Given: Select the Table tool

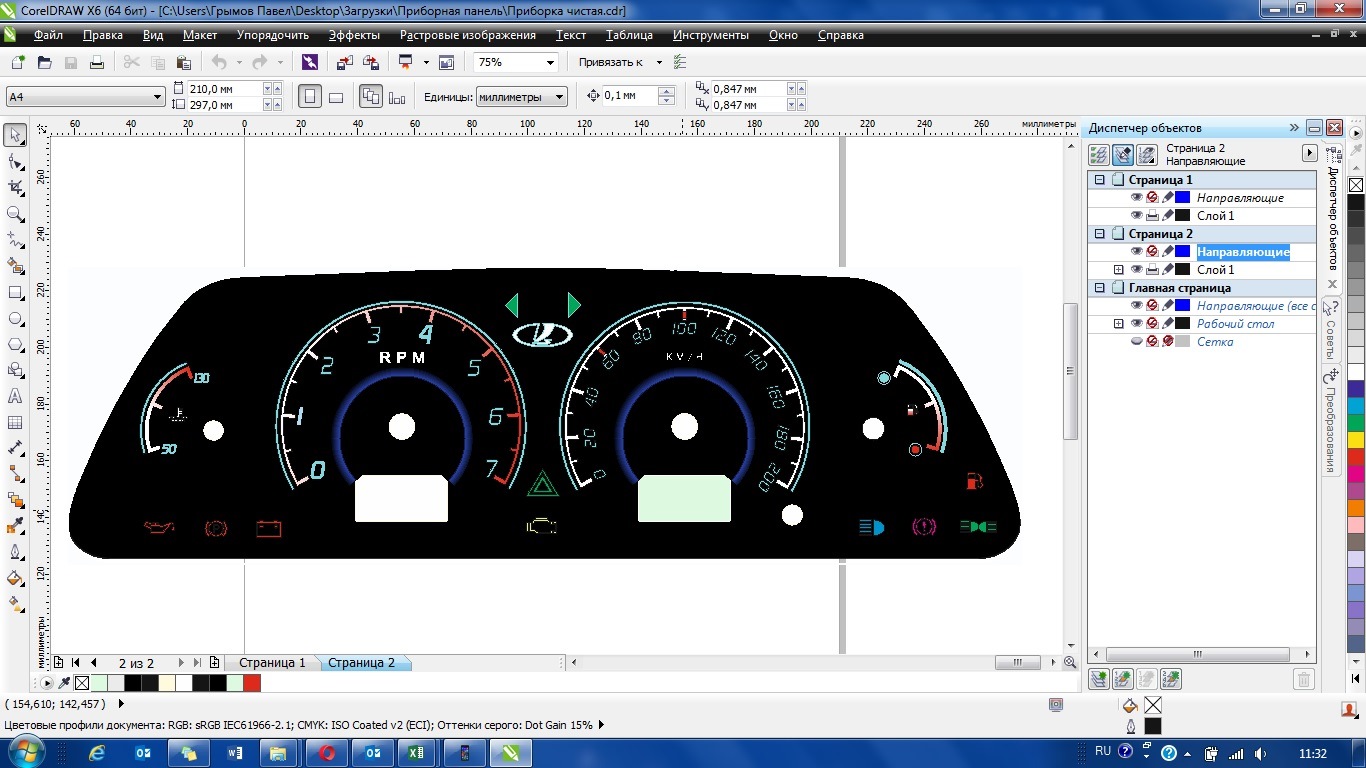Looking at the screenshot, I should [15, 422].
